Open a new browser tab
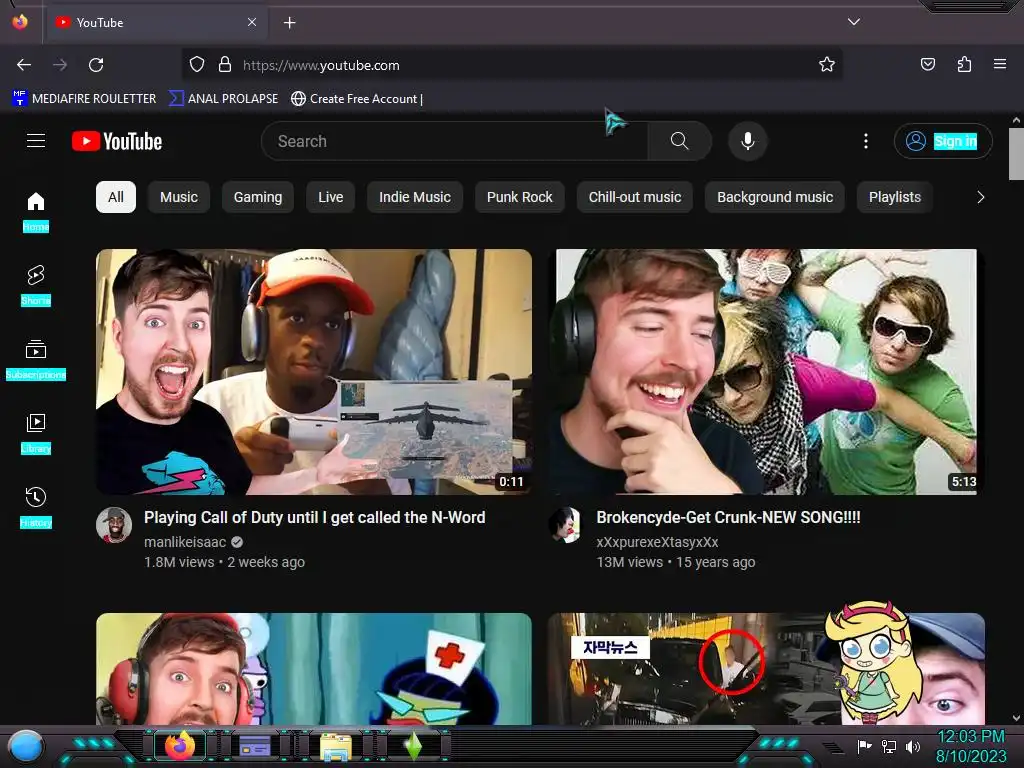Viewport: 1024px width, 768px height. point(289,23)
